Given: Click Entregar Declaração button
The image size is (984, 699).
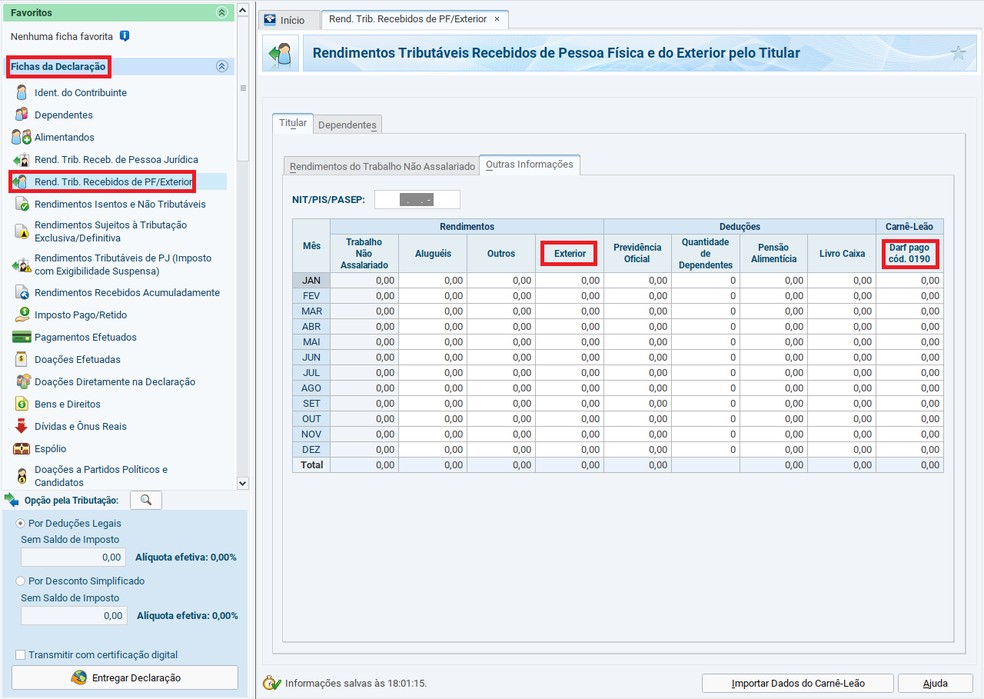Looking at the screenshot, I should [125, 678].
